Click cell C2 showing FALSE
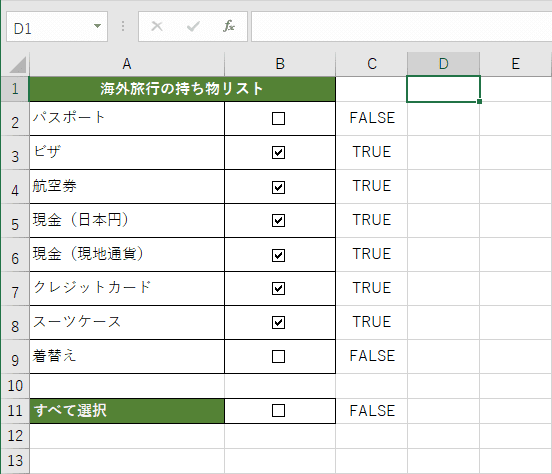 coord(372,119)
